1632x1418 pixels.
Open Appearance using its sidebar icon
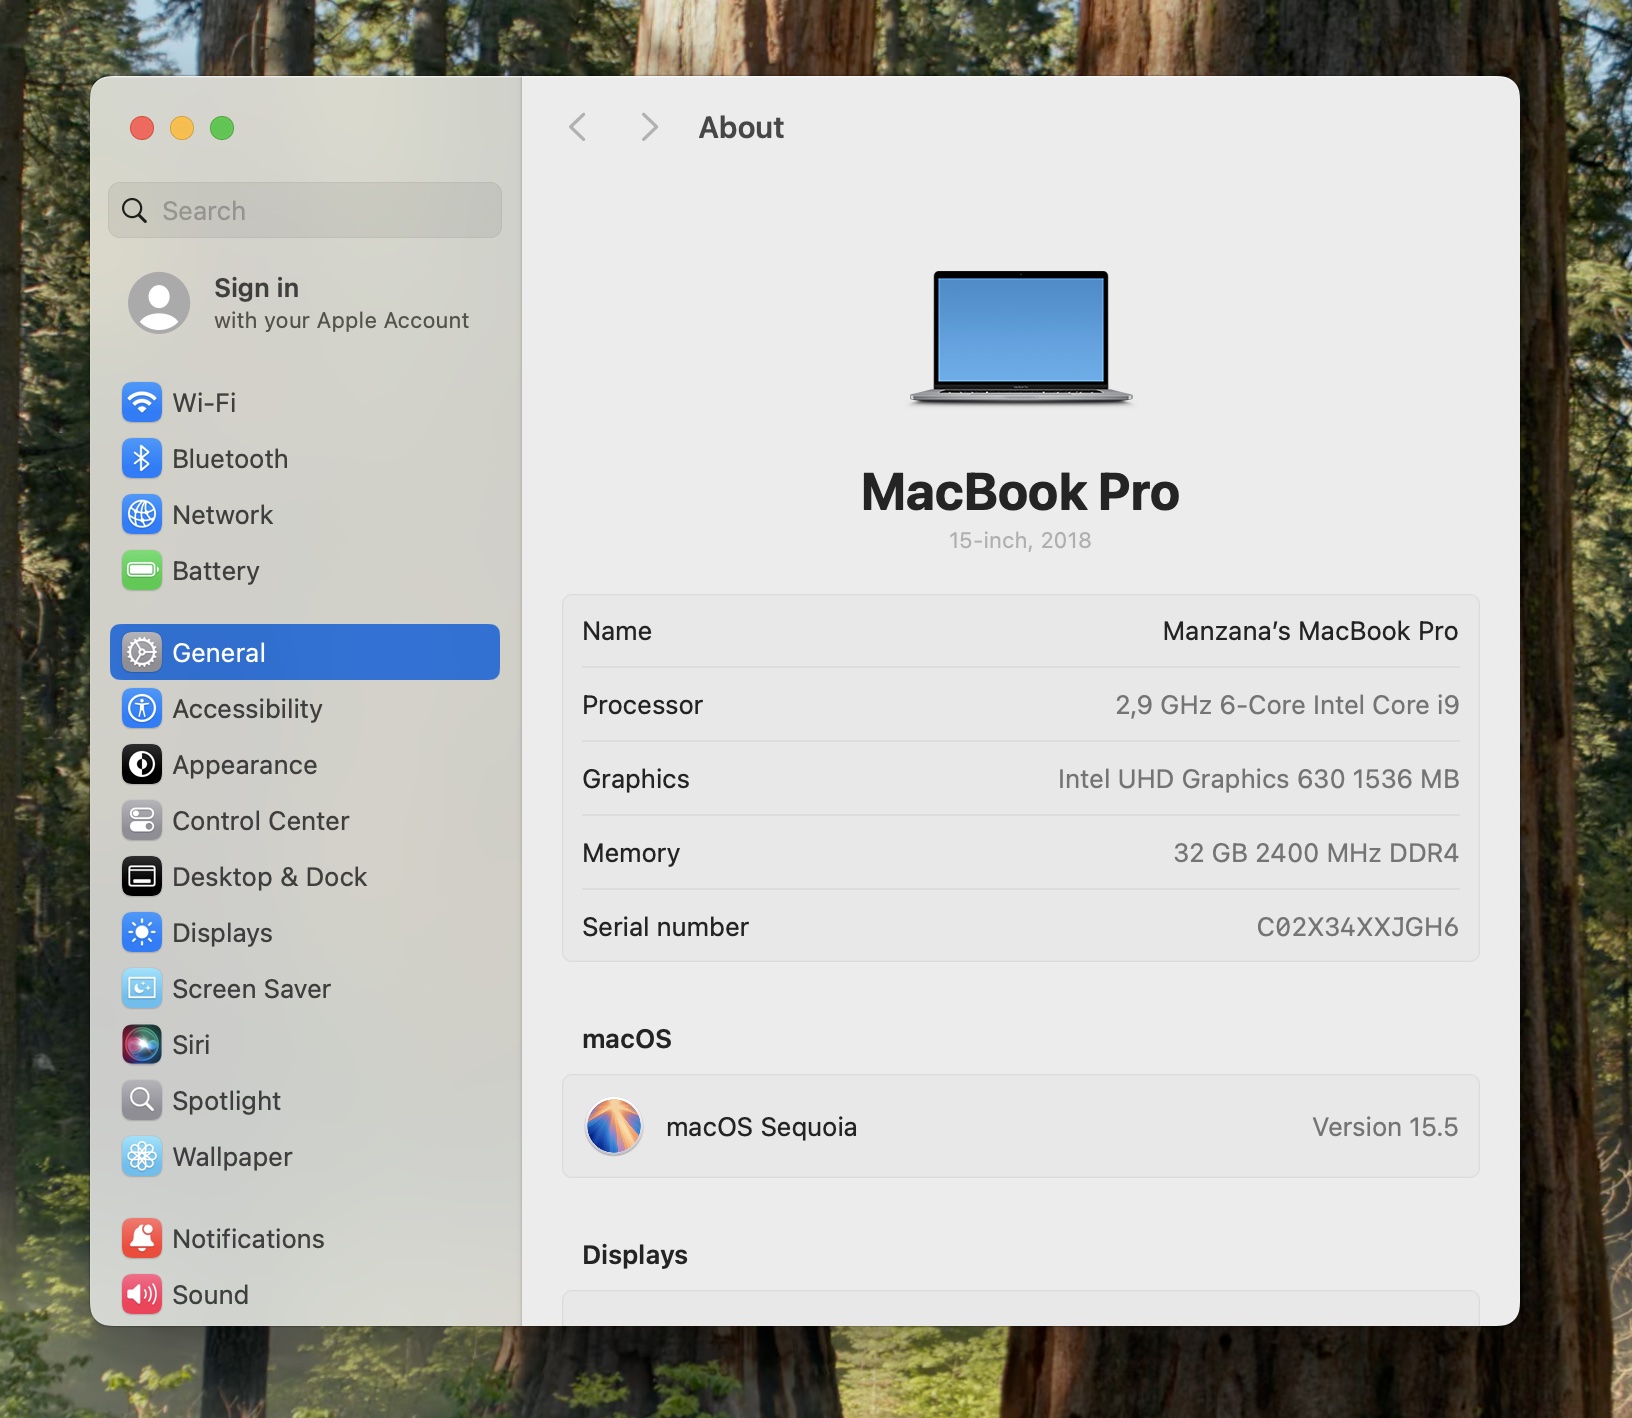142,765
